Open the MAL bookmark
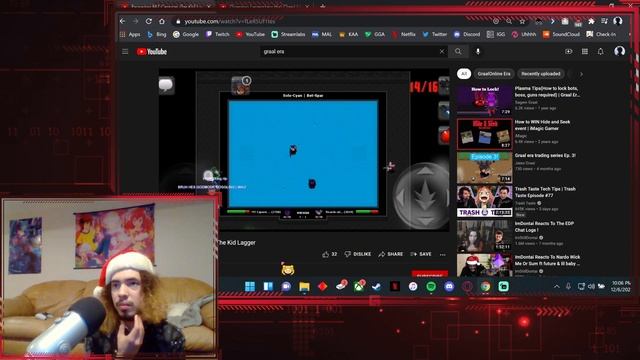 (x=322, y=35)
